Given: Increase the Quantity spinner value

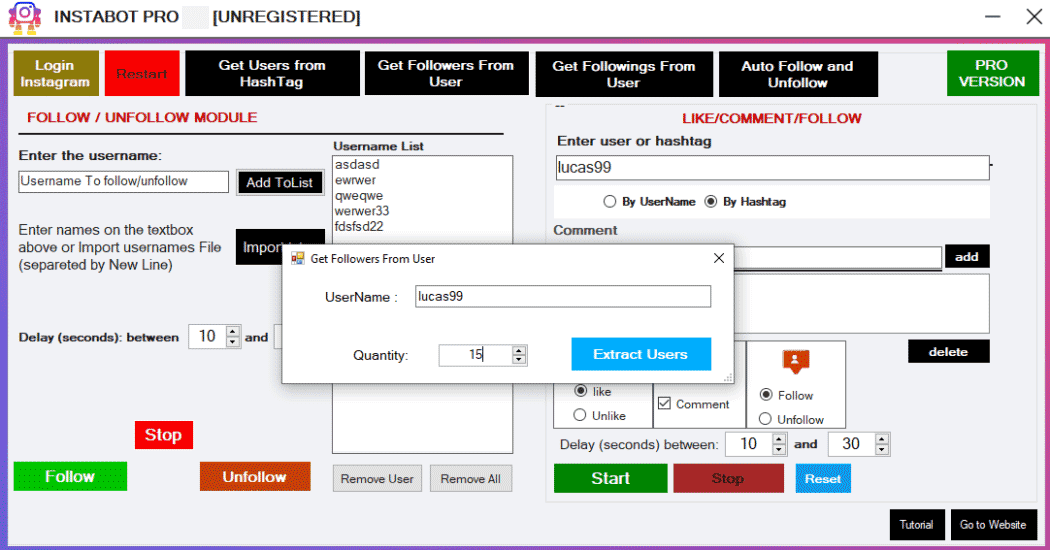Looking at the screenshot, I should coord(519,350).
